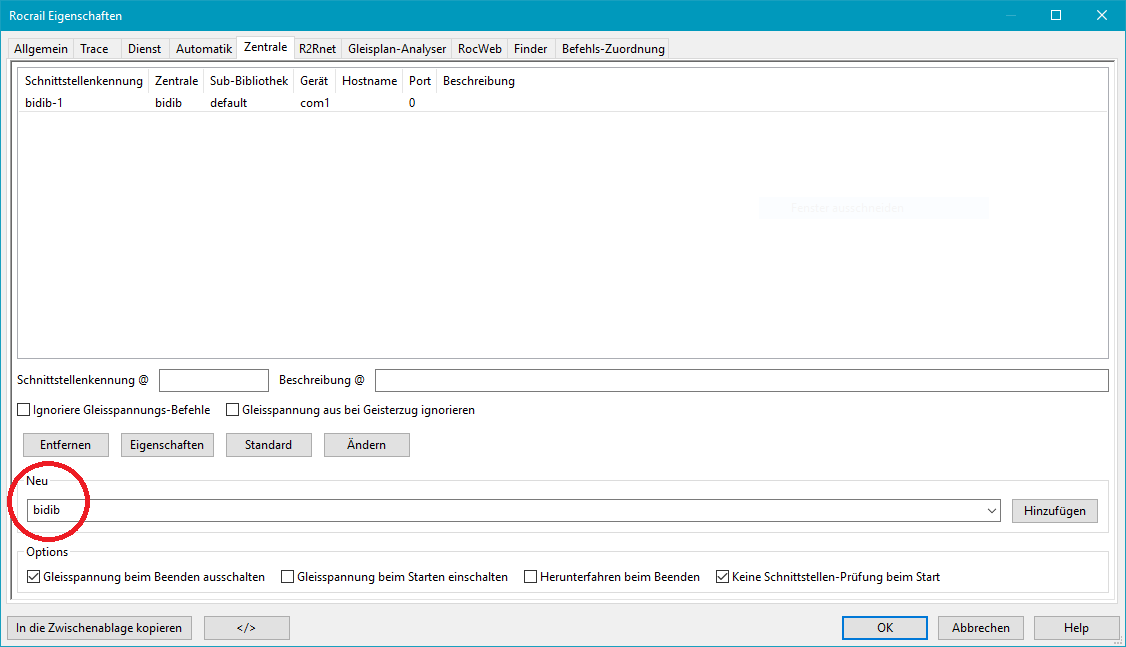Toggle Gleisspannung aus bei Geisterzug ignorieren
This screenshot has width=1126, height=647.
click(x=233, y=410)
